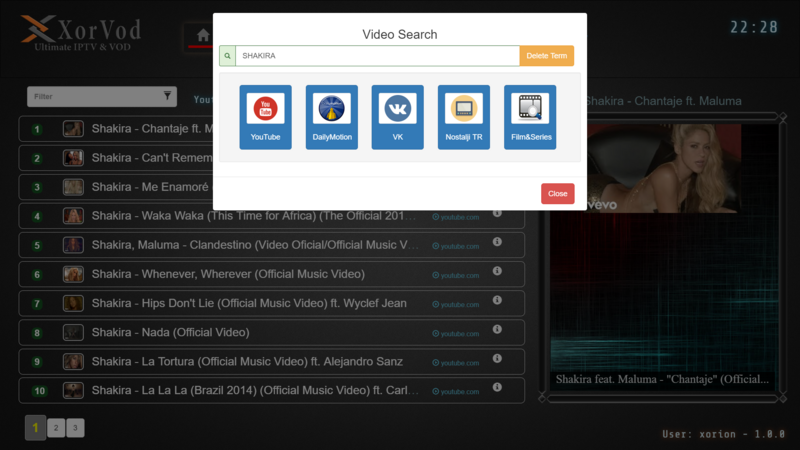Image resolution: width=800 pixels, height=450 pixels.
Task: Click the Chantaje video preview image
Action: 664,168
